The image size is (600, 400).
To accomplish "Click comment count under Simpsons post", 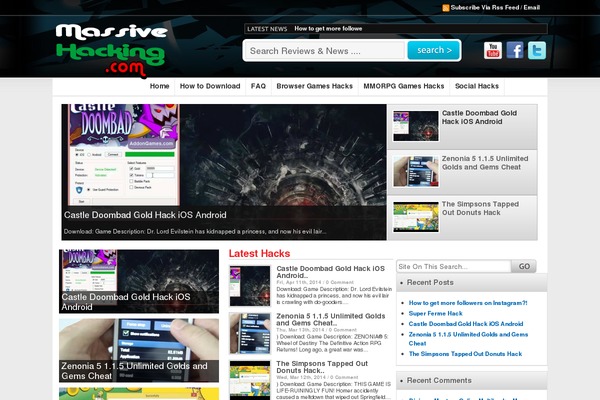I will click(344, 377).
